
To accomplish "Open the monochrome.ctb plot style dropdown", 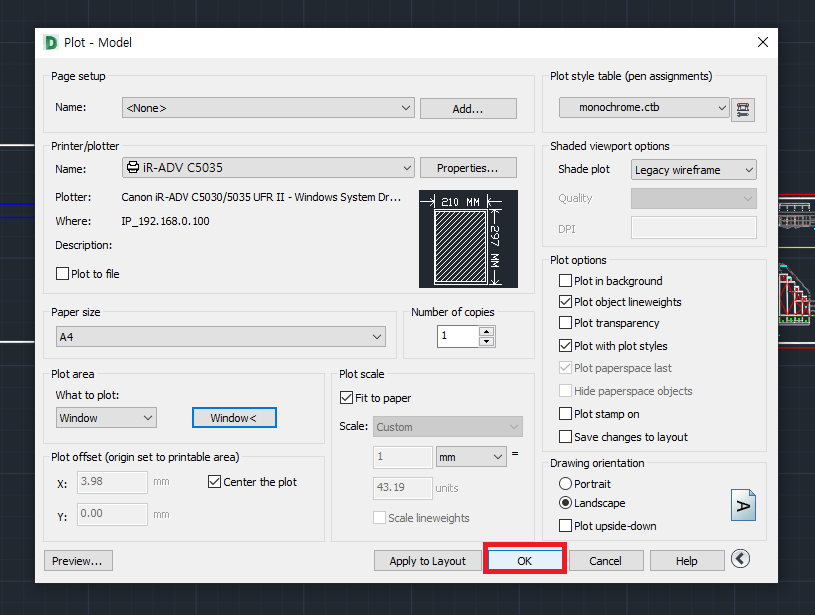I will [644, 107].
